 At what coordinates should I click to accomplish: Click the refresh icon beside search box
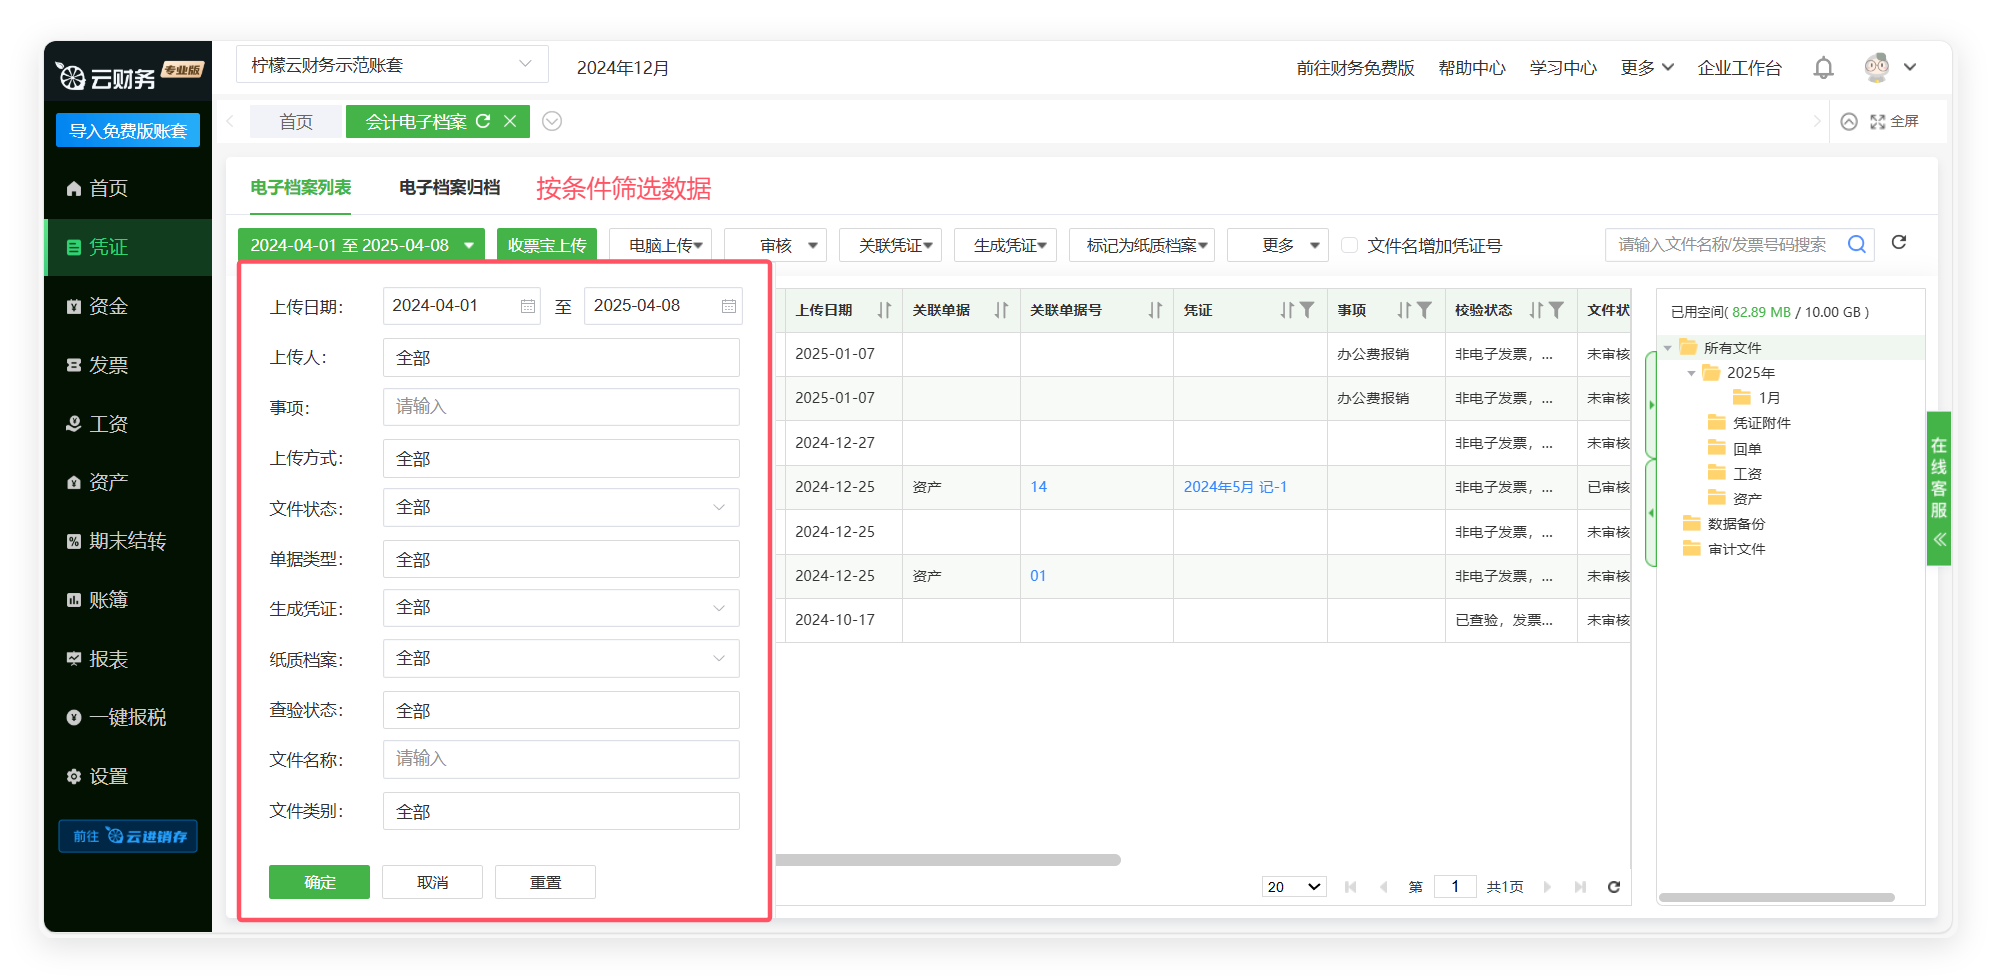coord(1899,243)
